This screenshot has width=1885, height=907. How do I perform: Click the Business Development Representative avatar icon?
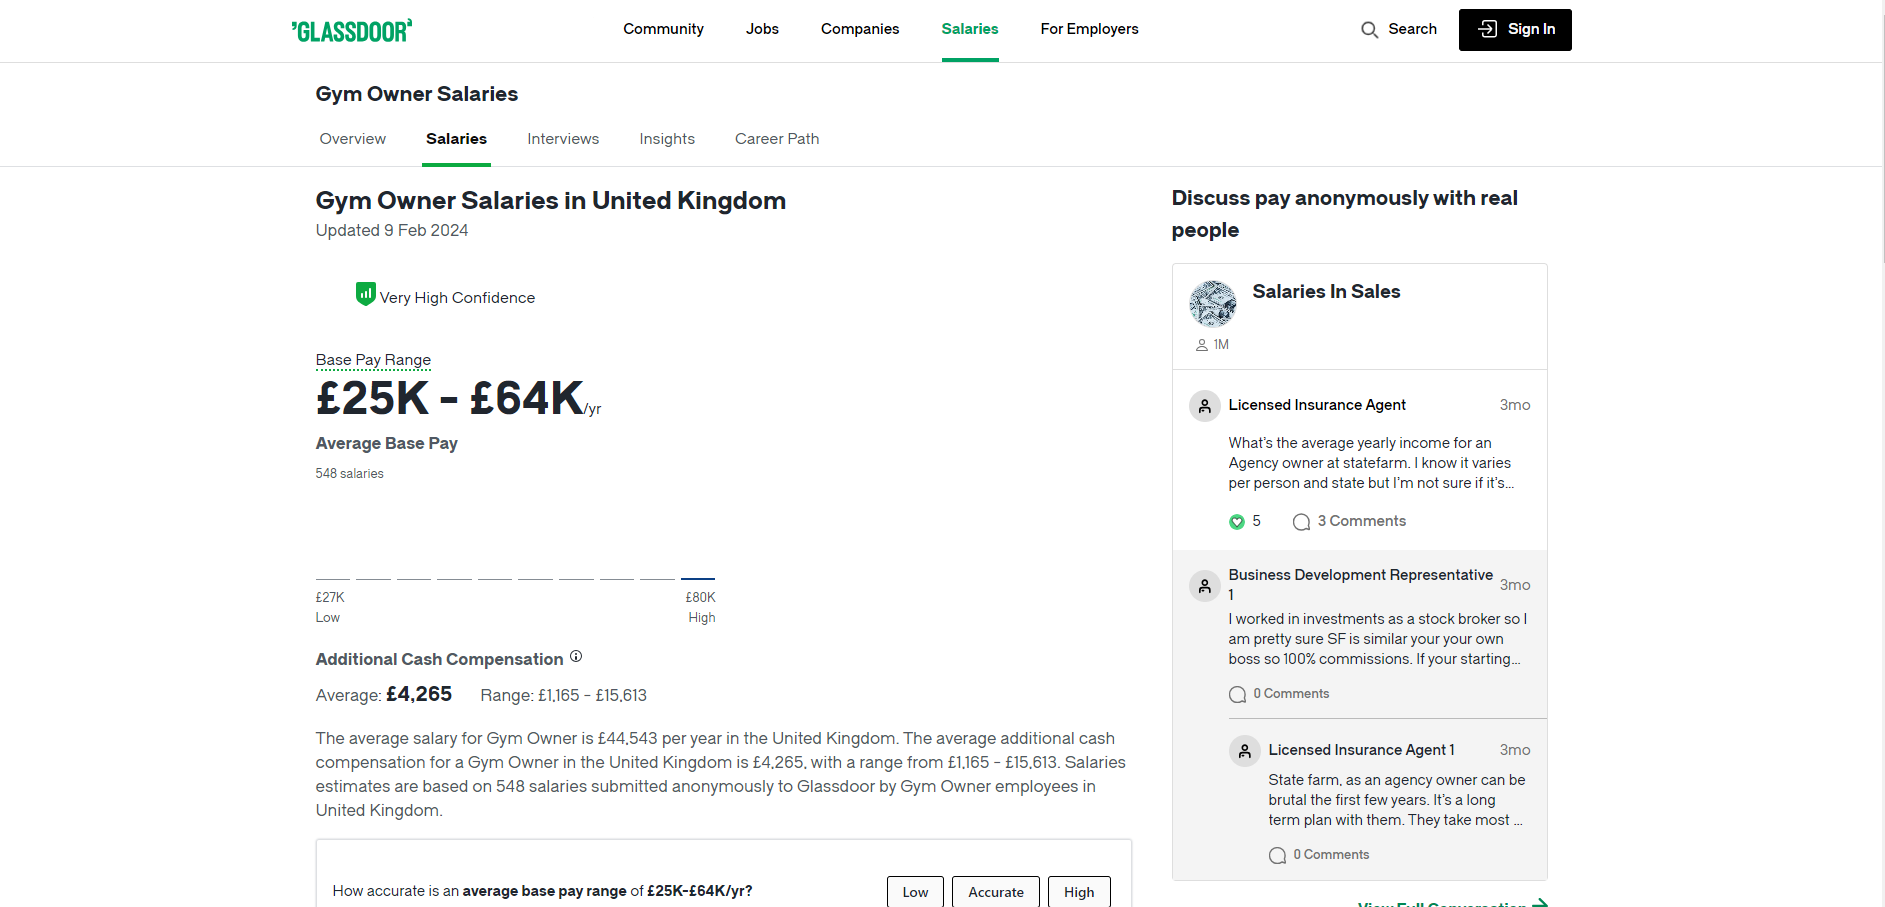[1204, 586]
